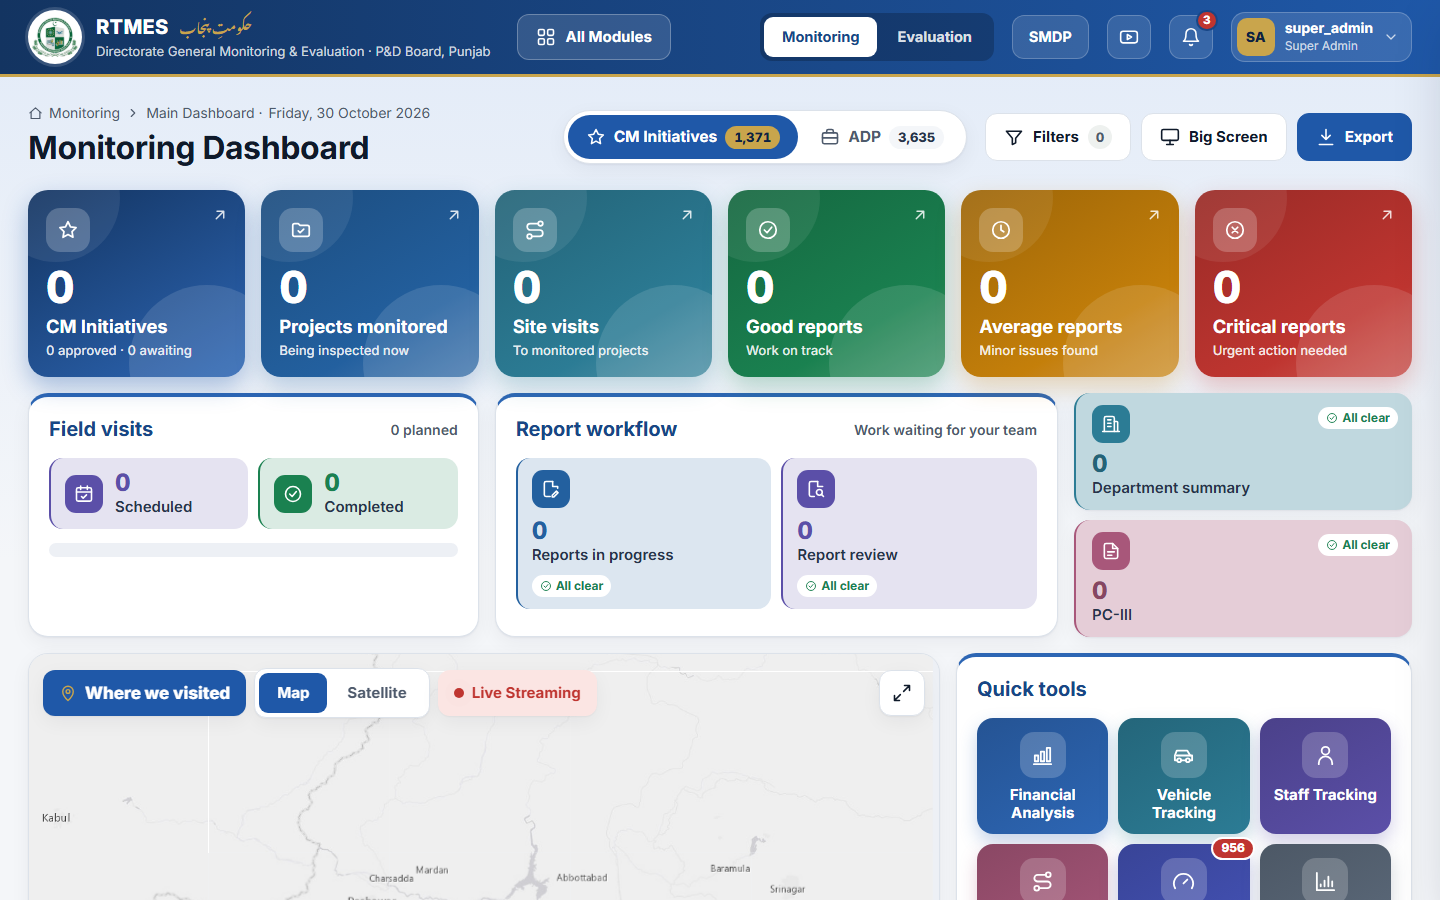Start Live Streaming
Image resolution: width=1440 pixels, height=900 pixels.
tap(517, 693)
